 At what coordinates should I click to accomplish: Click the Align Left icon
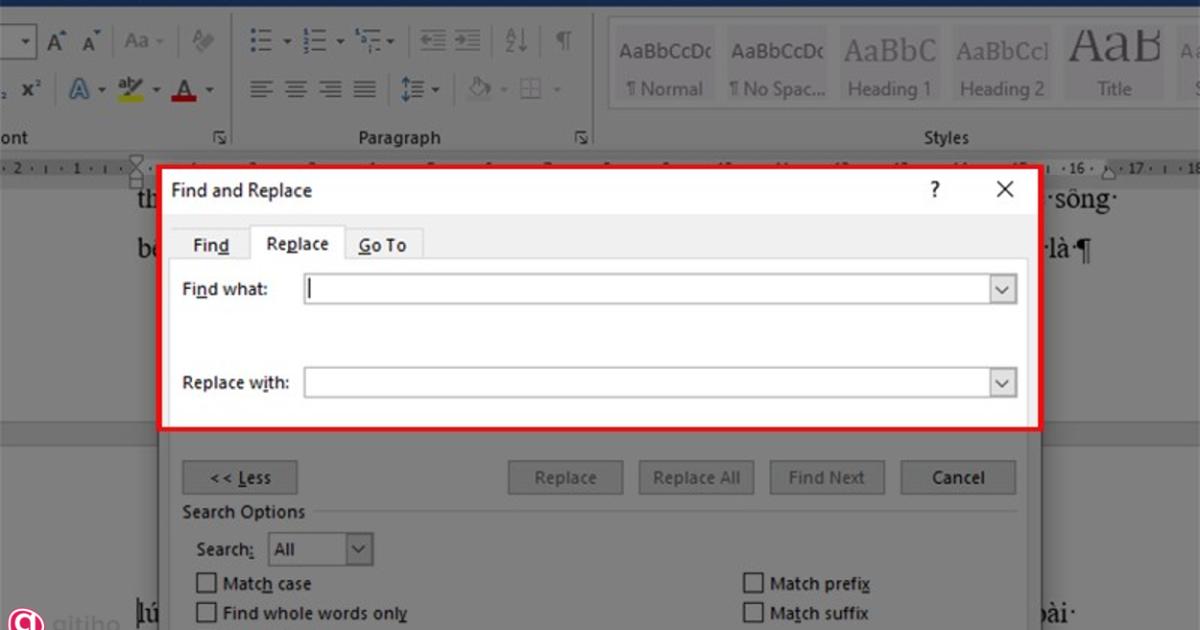coord(262,90)
